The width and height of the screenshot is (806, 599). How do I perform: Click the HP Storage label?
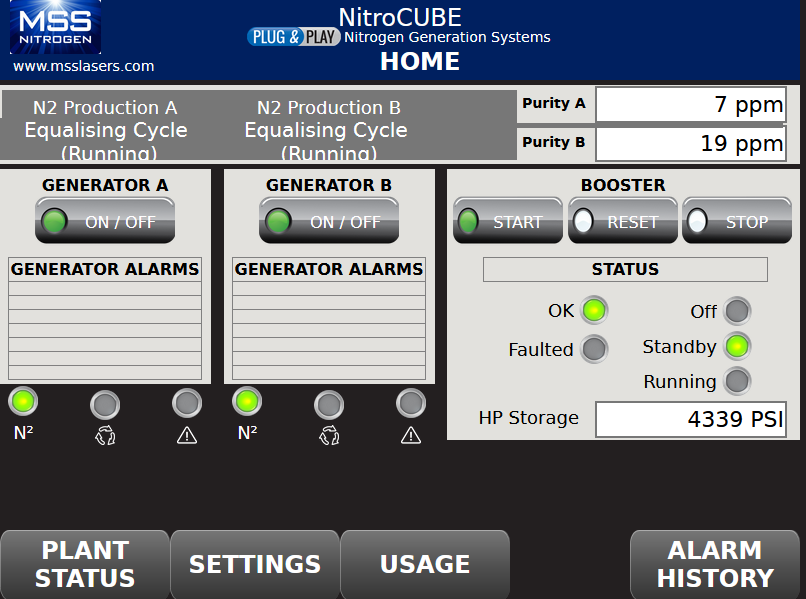[x=528, y=418]
